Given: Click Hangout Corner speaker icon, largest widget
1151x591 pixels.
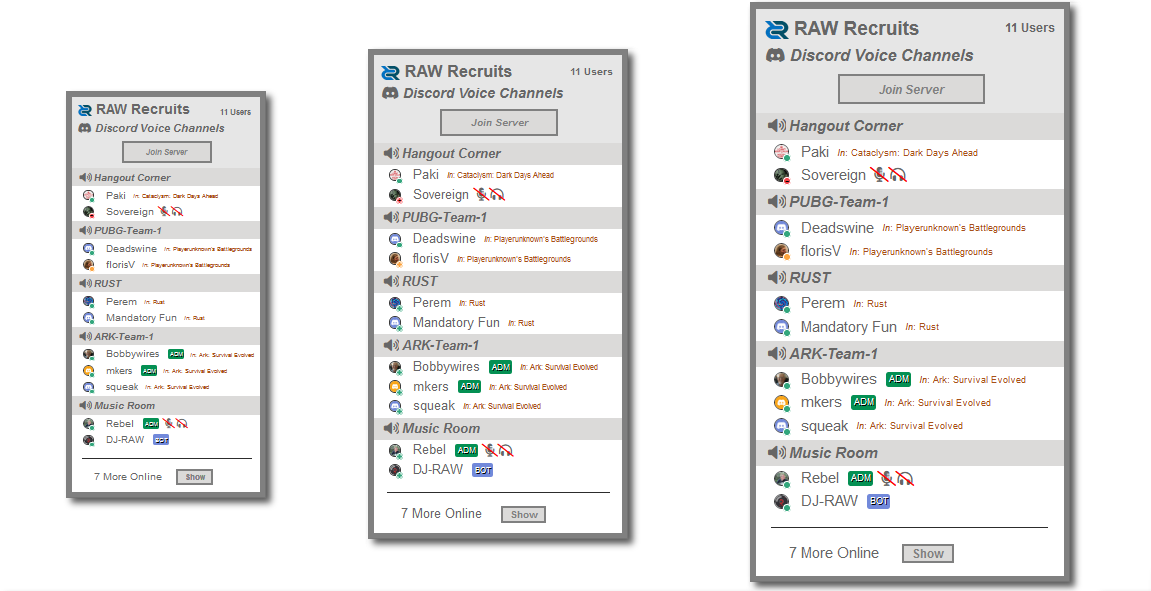Looking at the screenshot, I should click(x=777, y=126).
